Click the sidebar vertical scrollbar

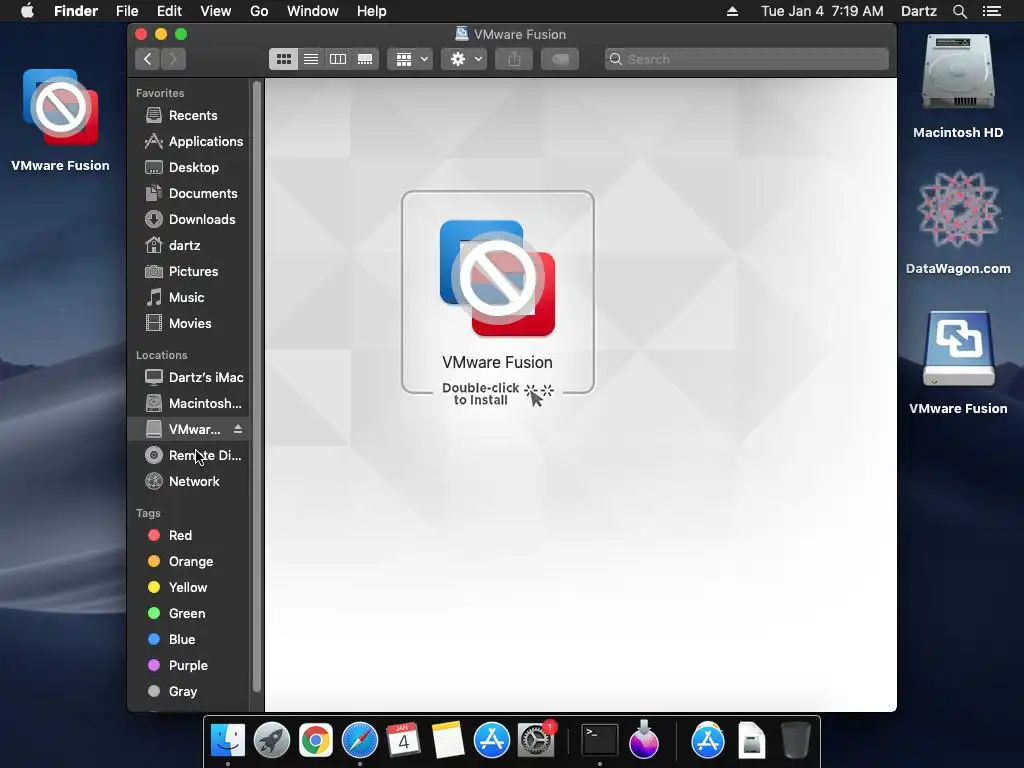(257, 385)
